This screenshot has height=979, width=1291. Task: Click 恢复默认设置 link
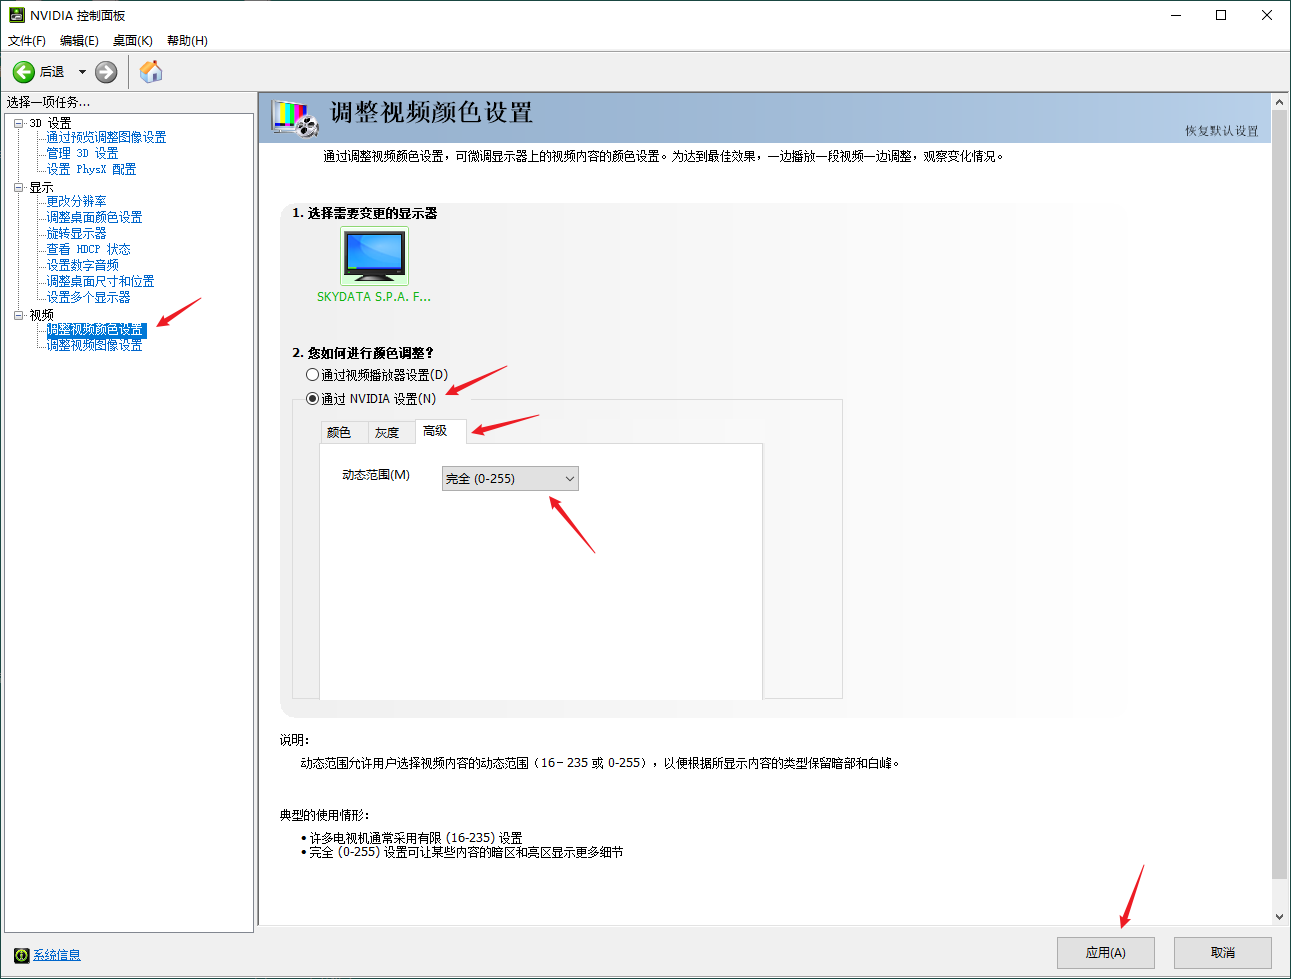(x=1222, y=131)
